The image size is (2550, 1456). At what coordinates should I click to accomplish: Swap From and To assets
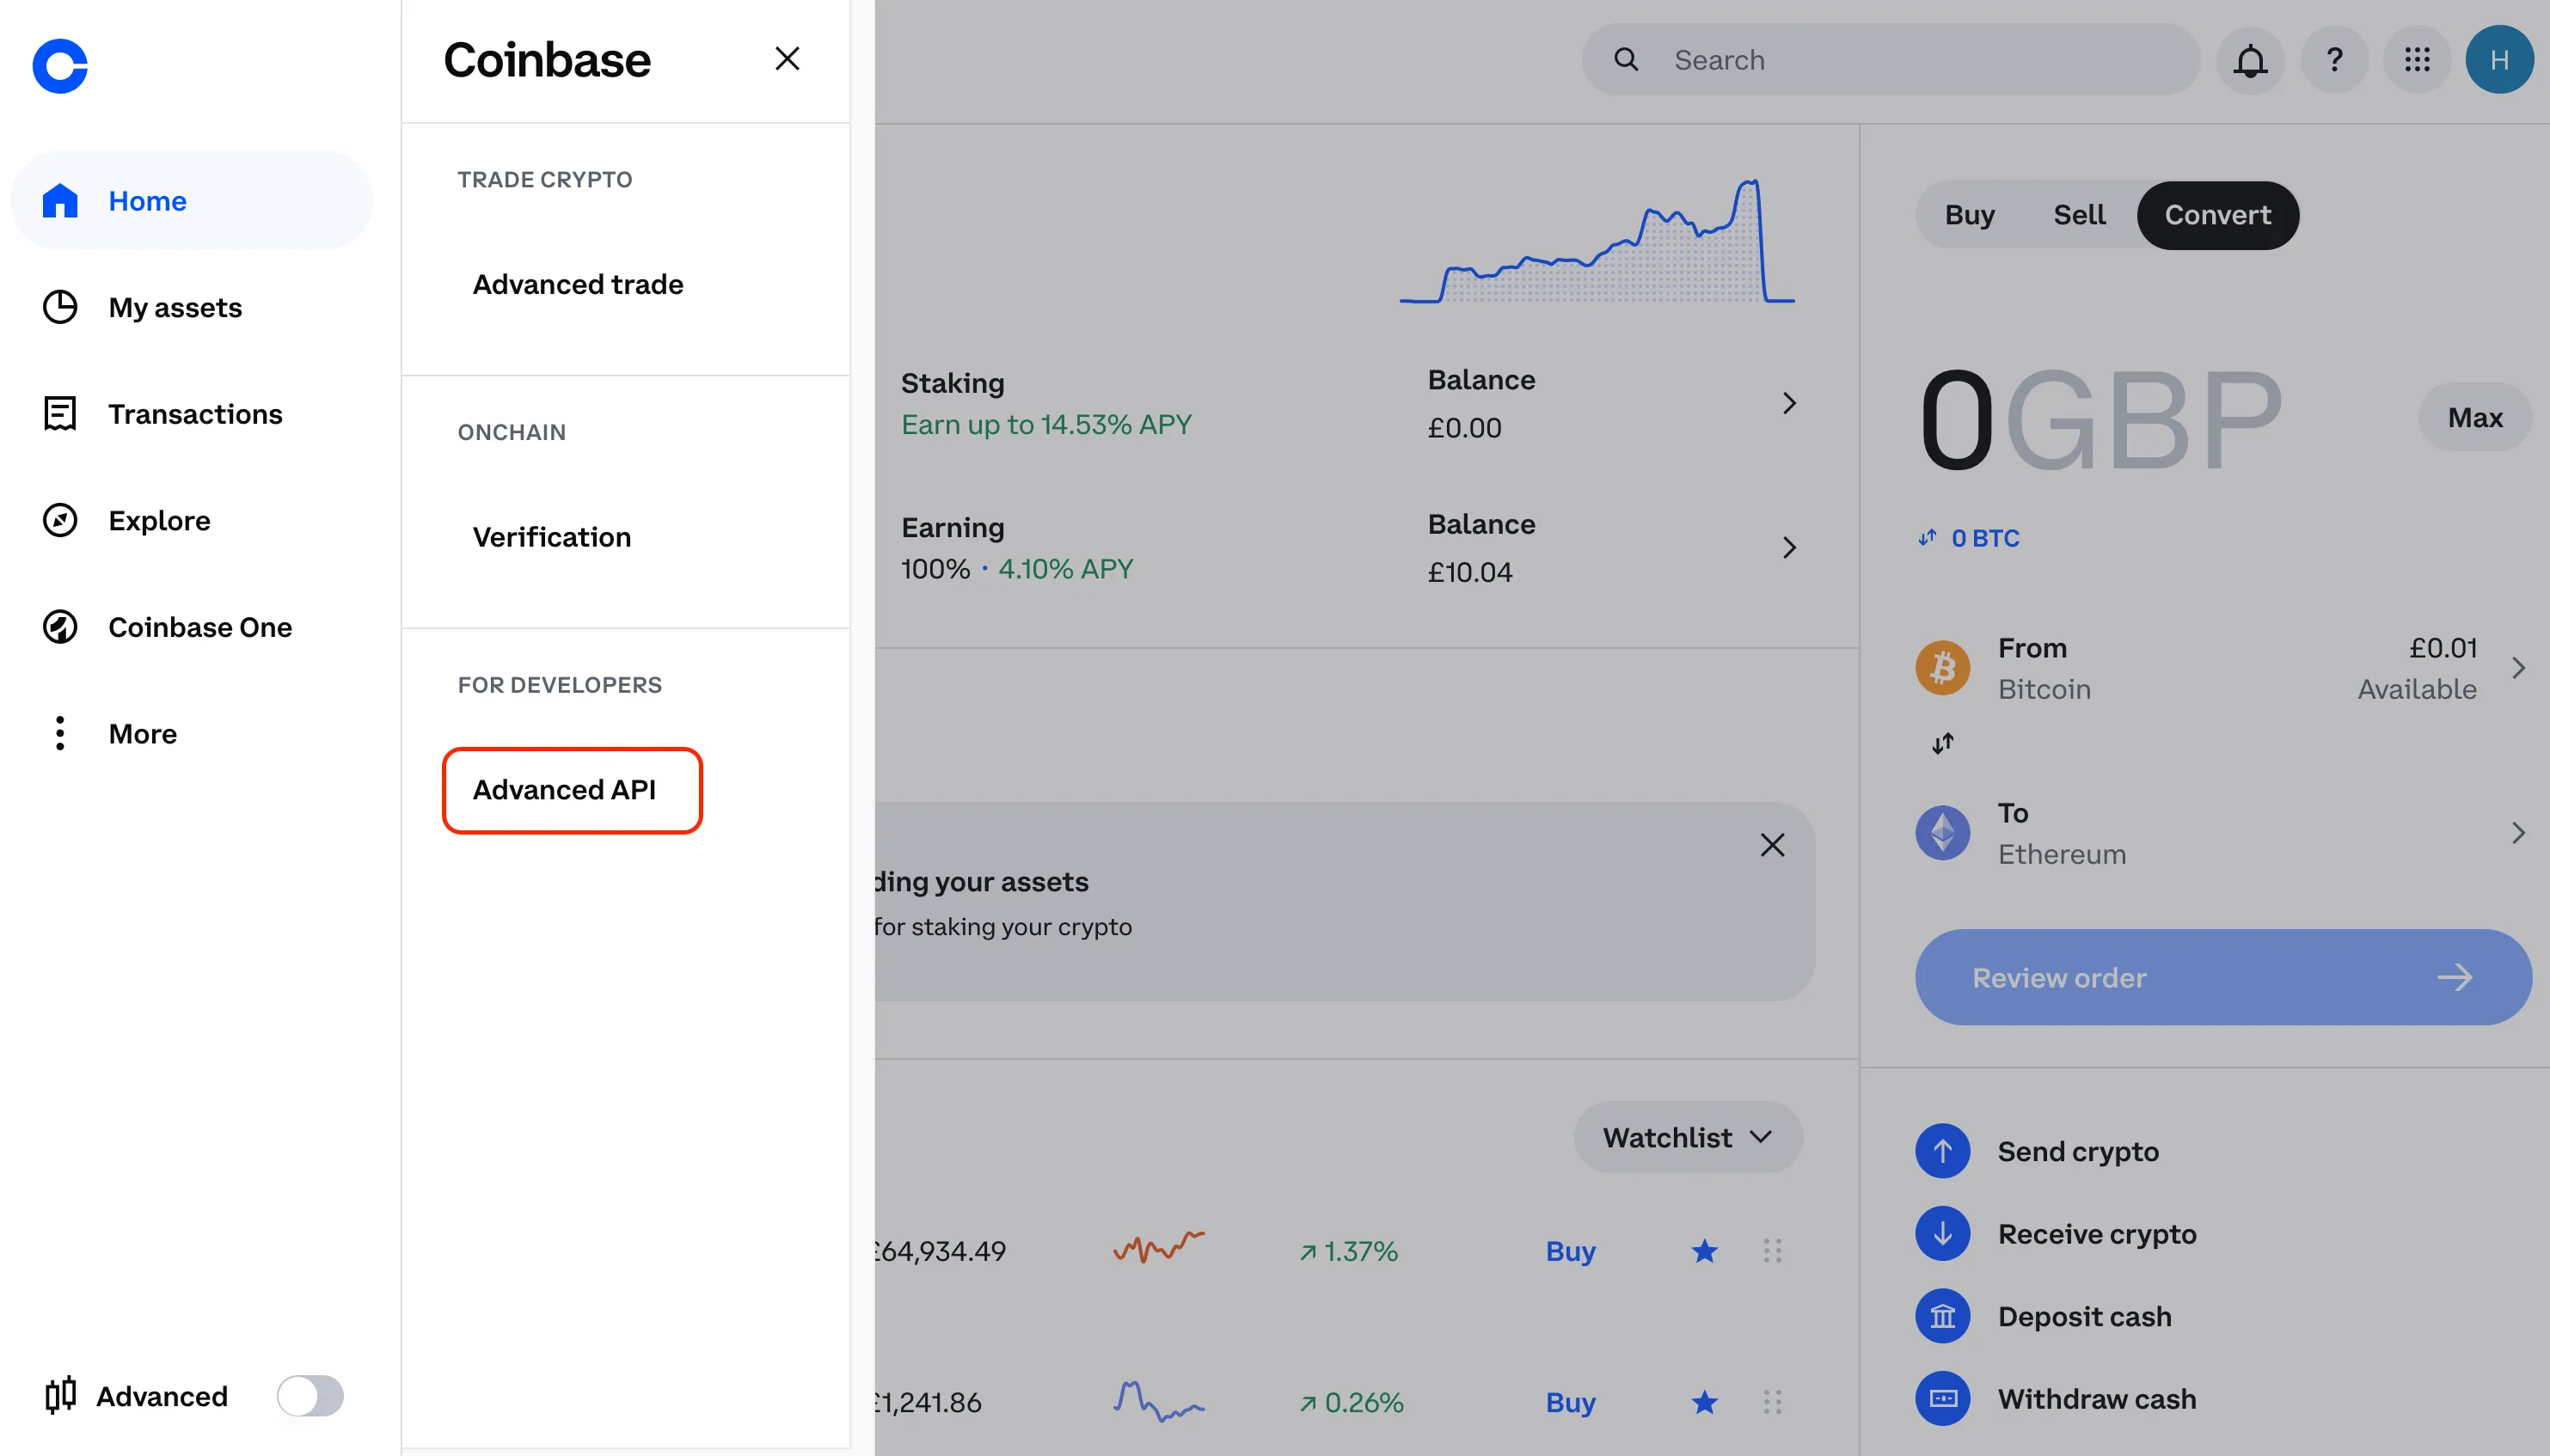click(x=1942, y=743)
